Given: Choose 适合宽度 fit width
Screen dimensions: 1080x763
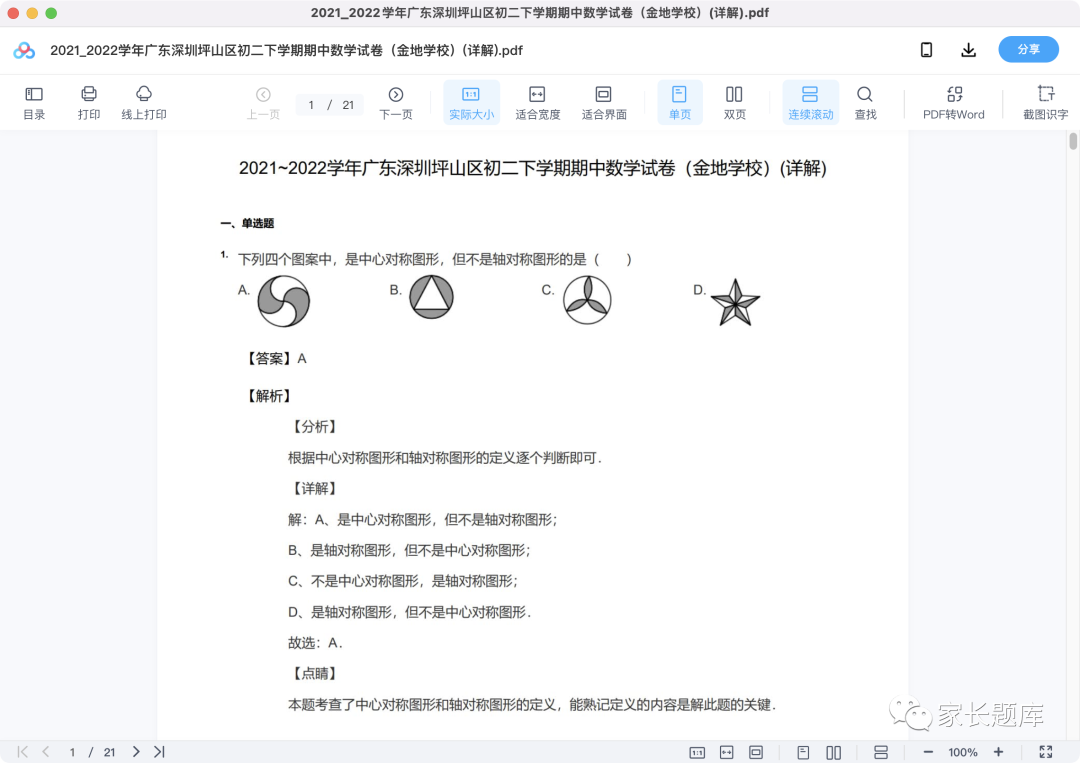Looking at the screenshot, I should coord(538,103).
